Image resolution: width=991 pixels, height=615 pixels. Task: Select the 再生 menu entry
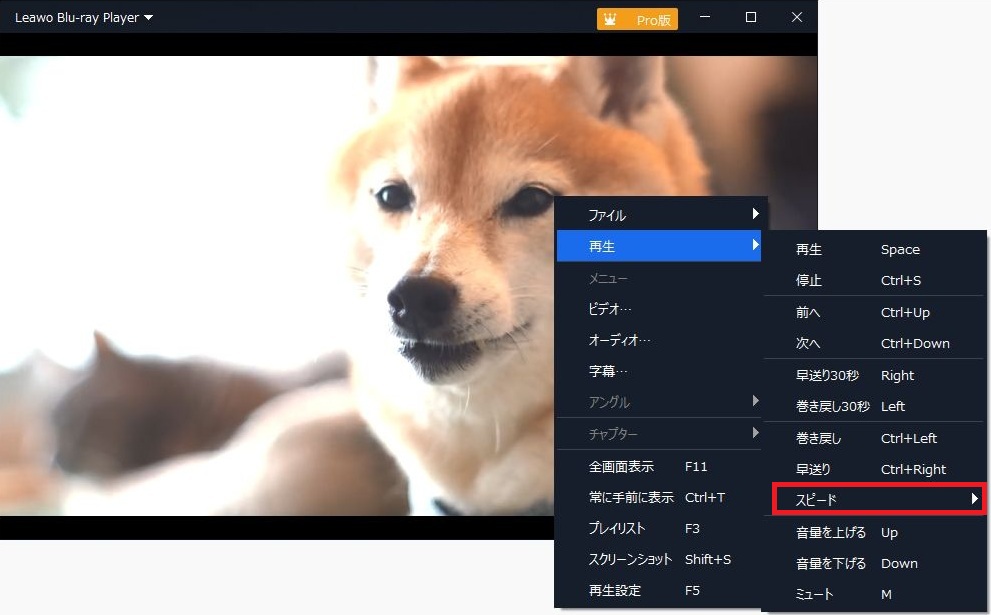[660, 246]
